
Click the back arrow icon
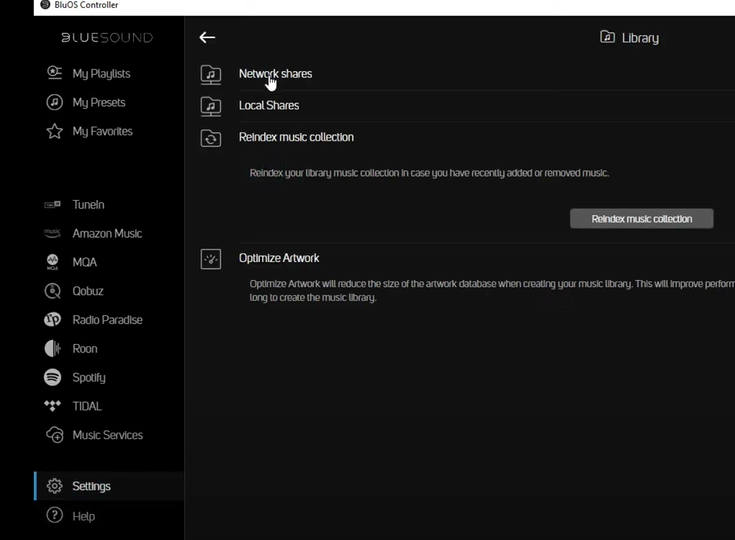(207, 38)
